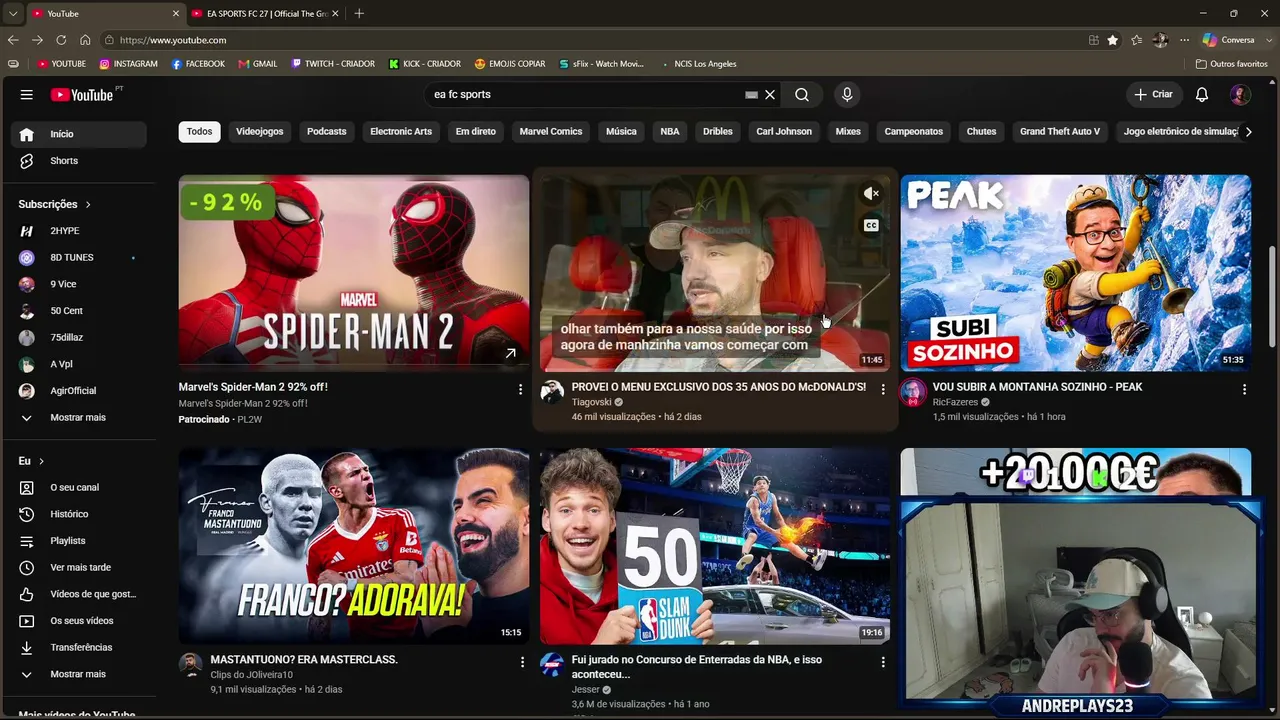Click the YouTube logo in the header

82,95
